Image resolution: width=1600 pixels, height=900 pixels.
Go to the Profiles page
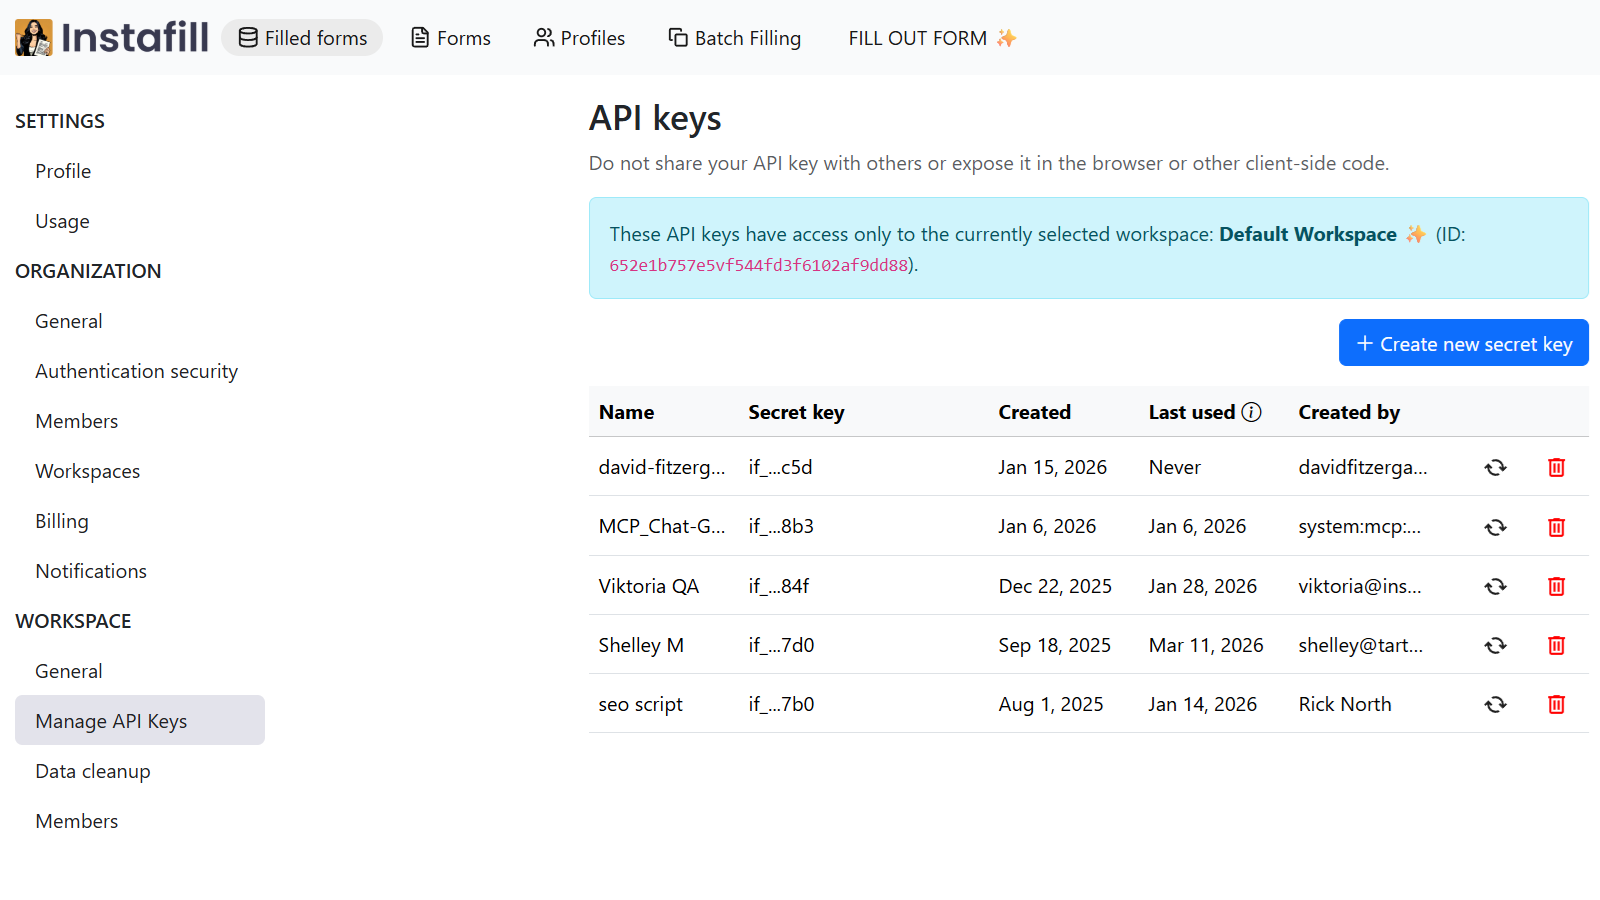point(579,38)
